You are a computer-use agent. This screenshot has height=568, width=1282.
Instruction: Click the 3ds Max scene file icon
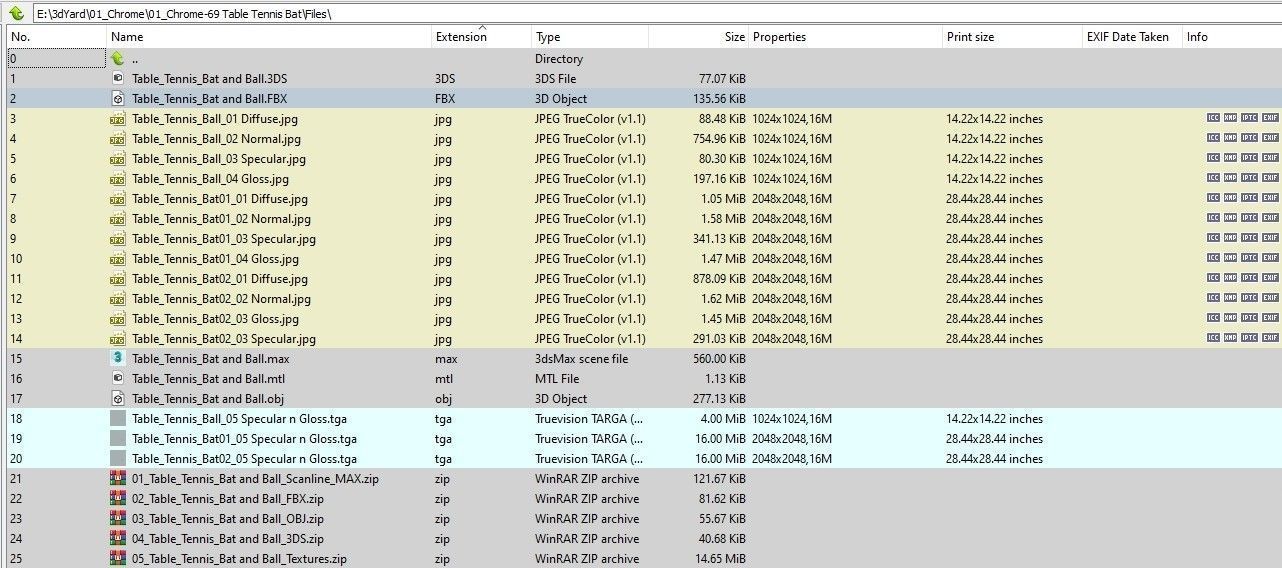click(x=117, y=358)
